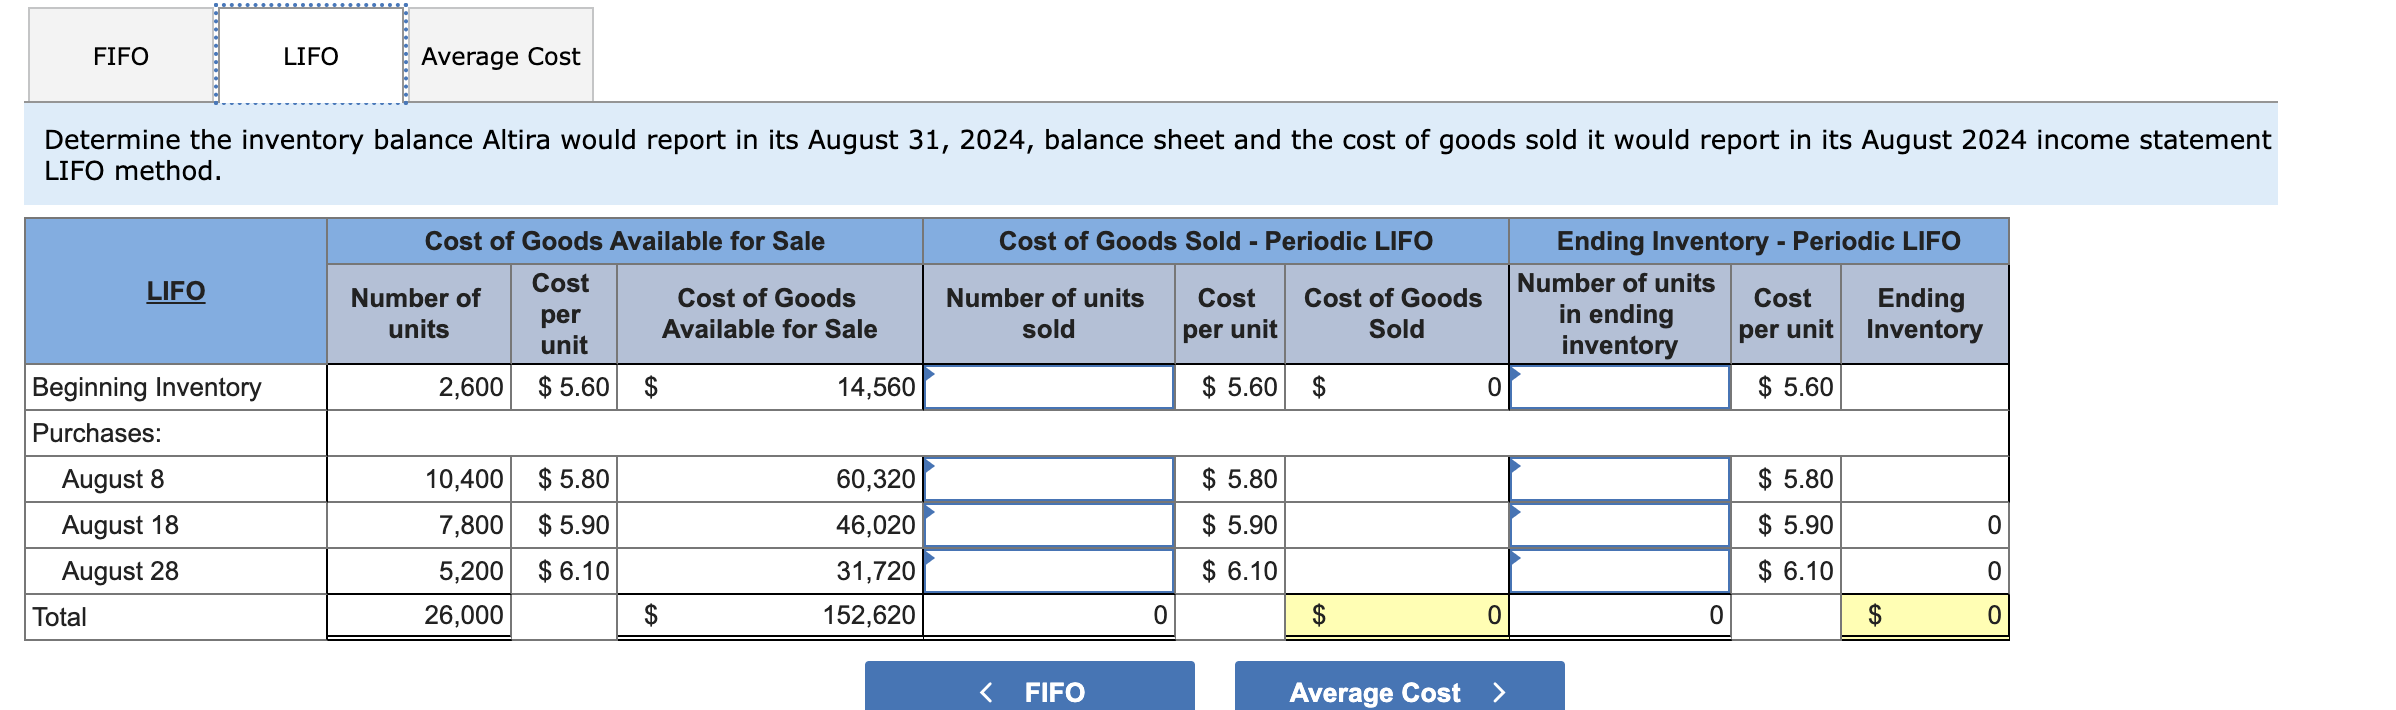
Task: Click the Ending Inventory - Periodic LIFO heading
Action: tap(1758, 241)
